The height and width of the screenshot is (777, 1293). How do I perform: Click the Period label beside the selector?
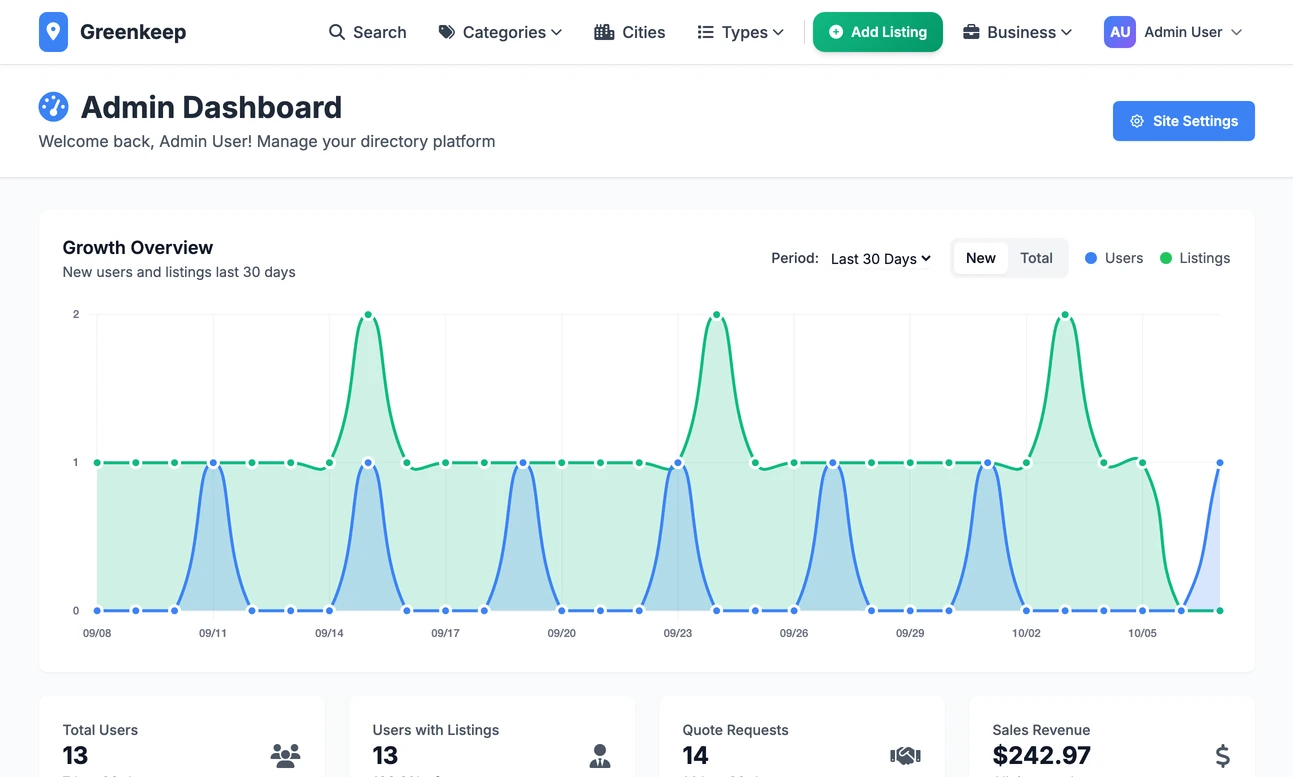click(x=795, y=258)
